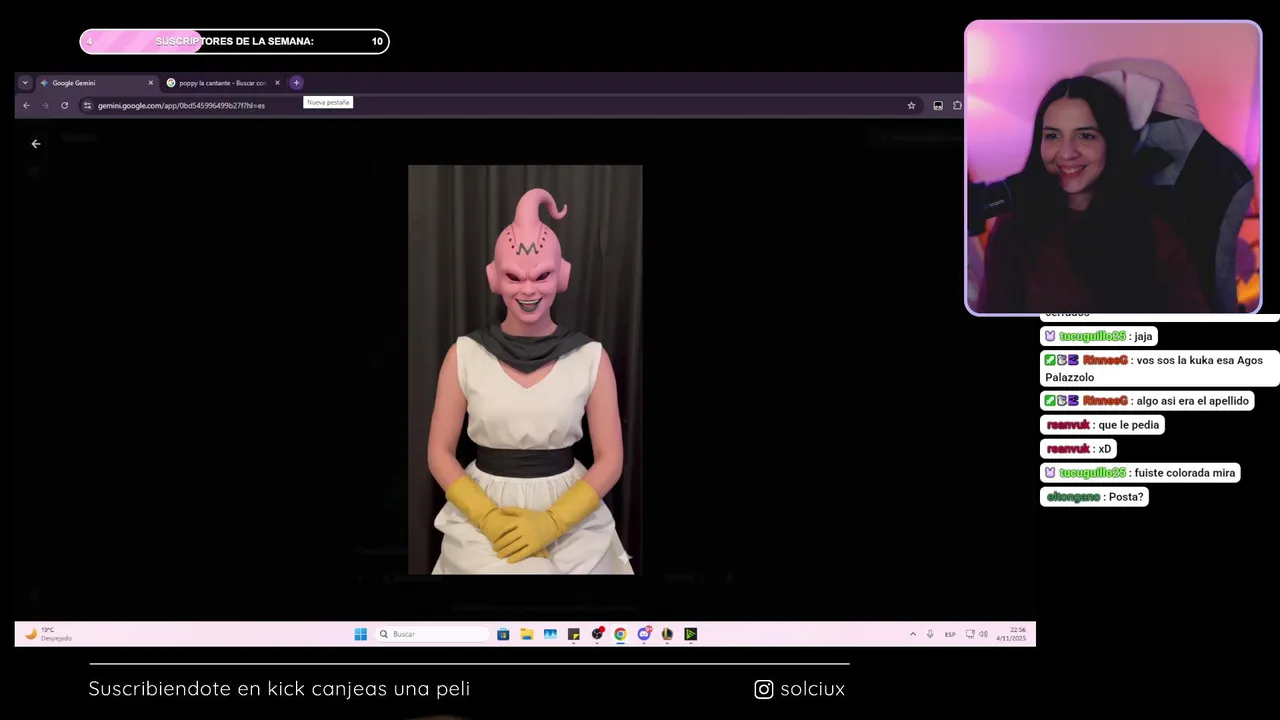The width and height of the screenshot is (1280, 720).
Task: Open the Windows Start menu
Action: (360, 634)
